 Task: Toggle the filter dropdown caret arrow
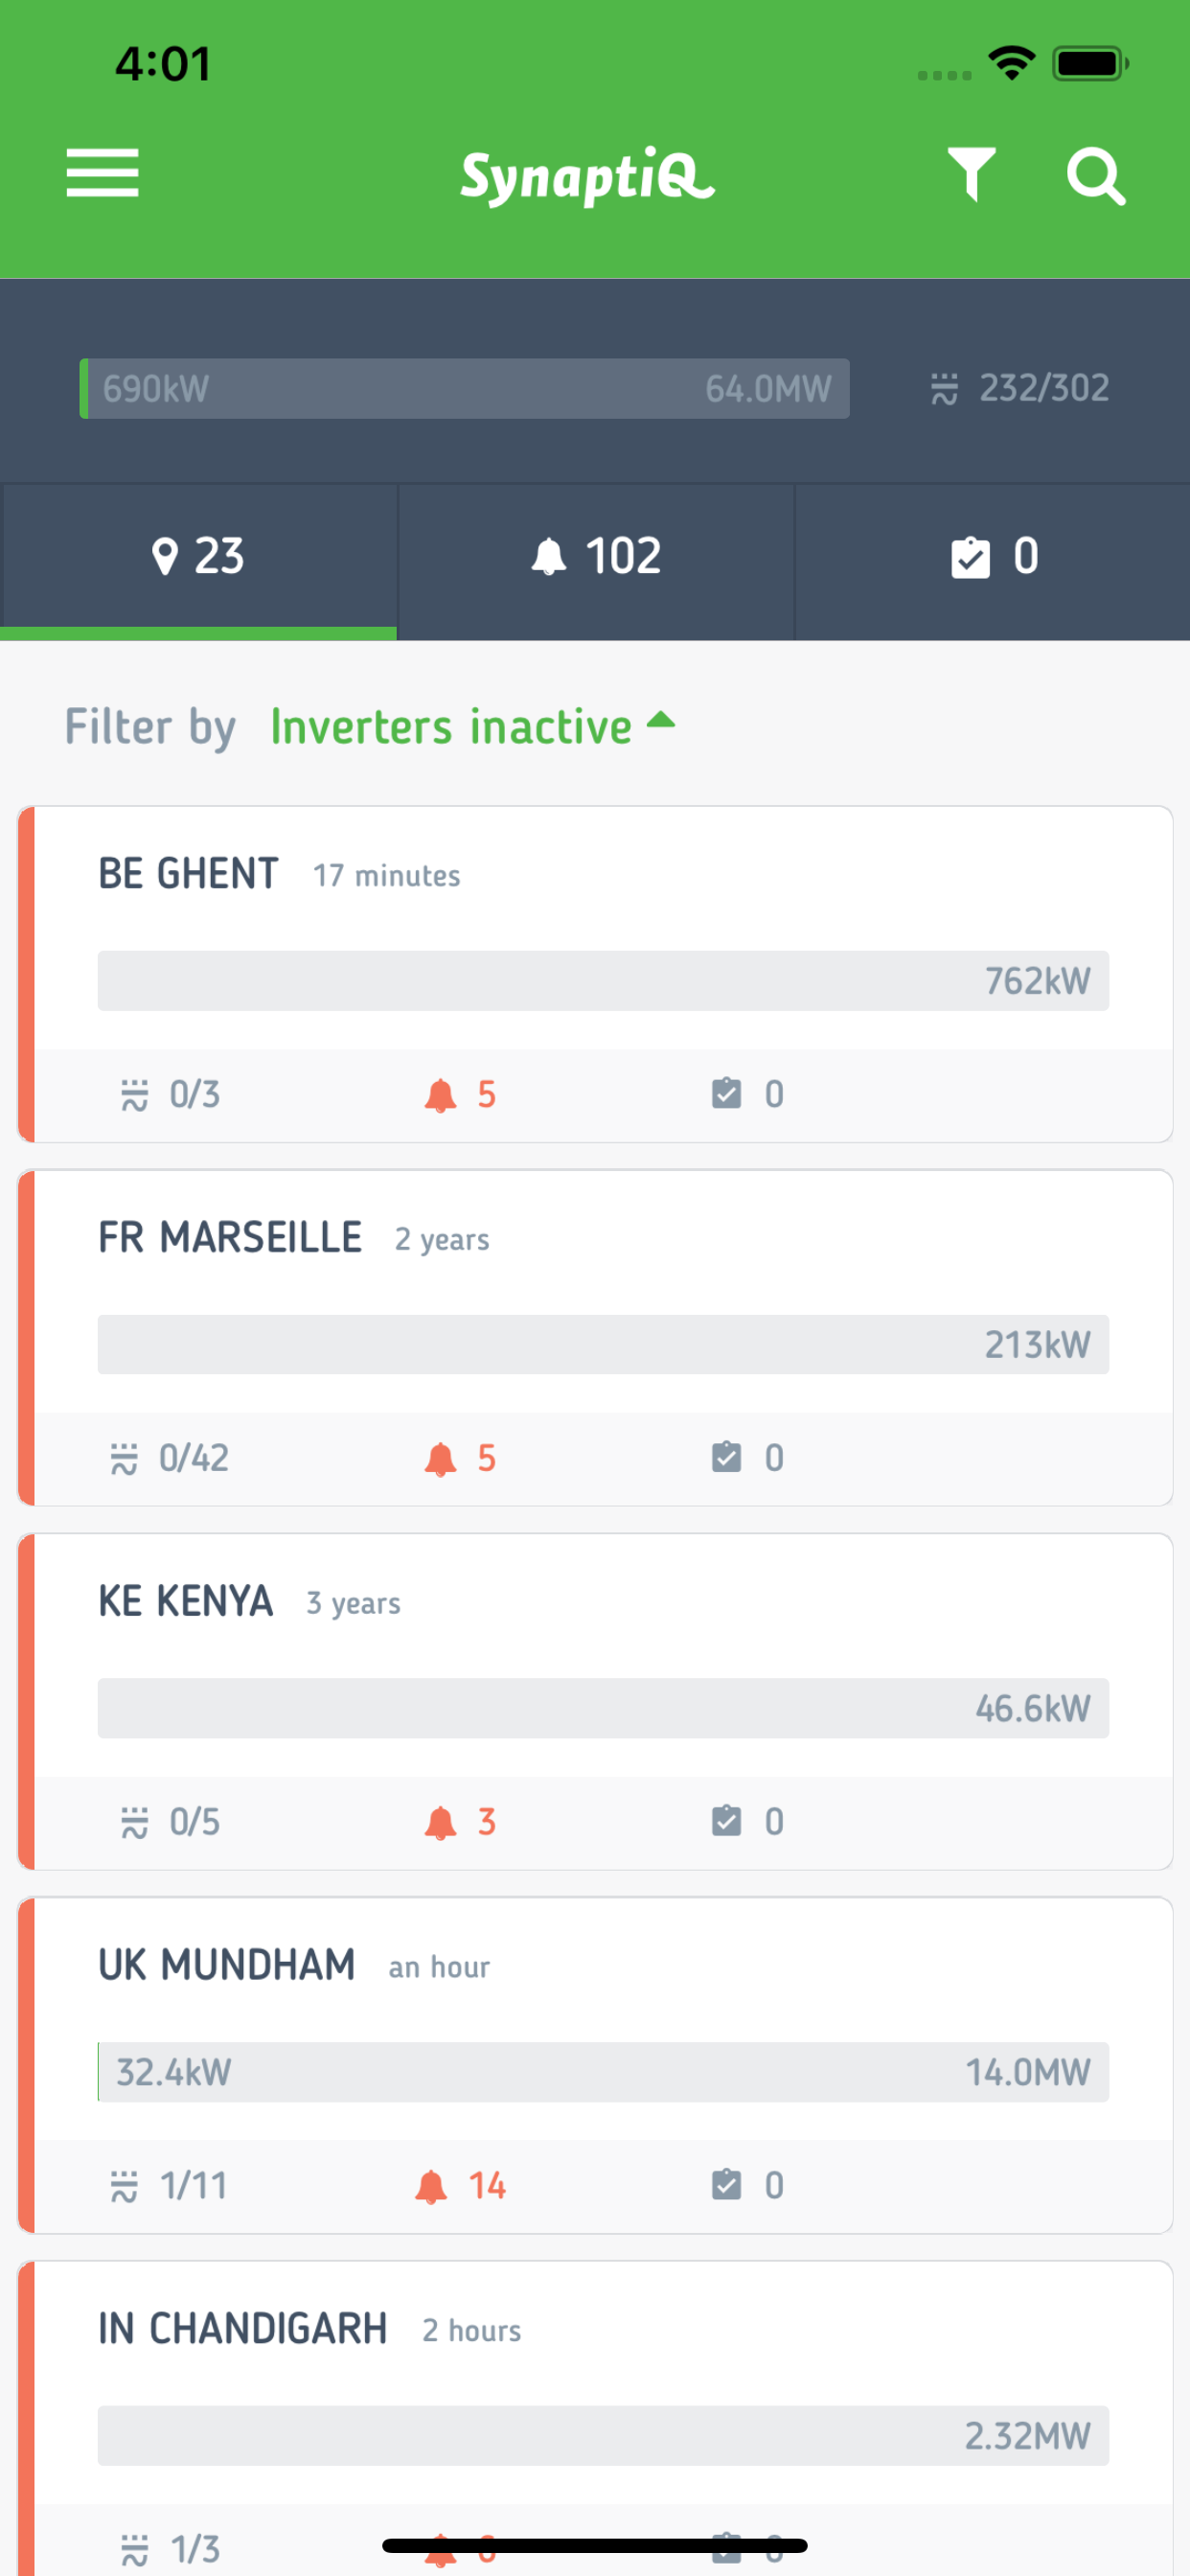point(661,720)
